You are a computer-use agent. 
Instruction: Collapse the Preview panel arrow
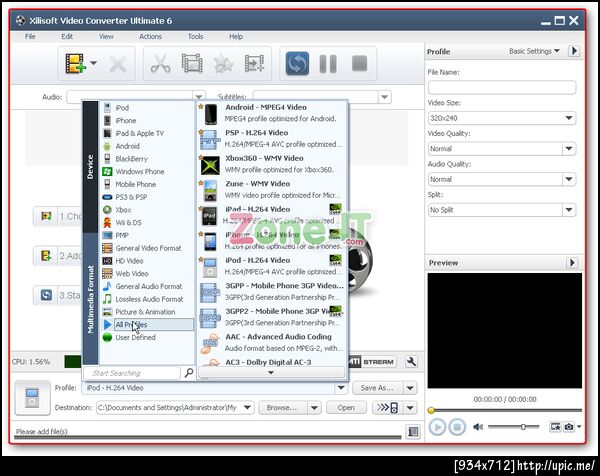pyautogui.click(x=572, y=263)
